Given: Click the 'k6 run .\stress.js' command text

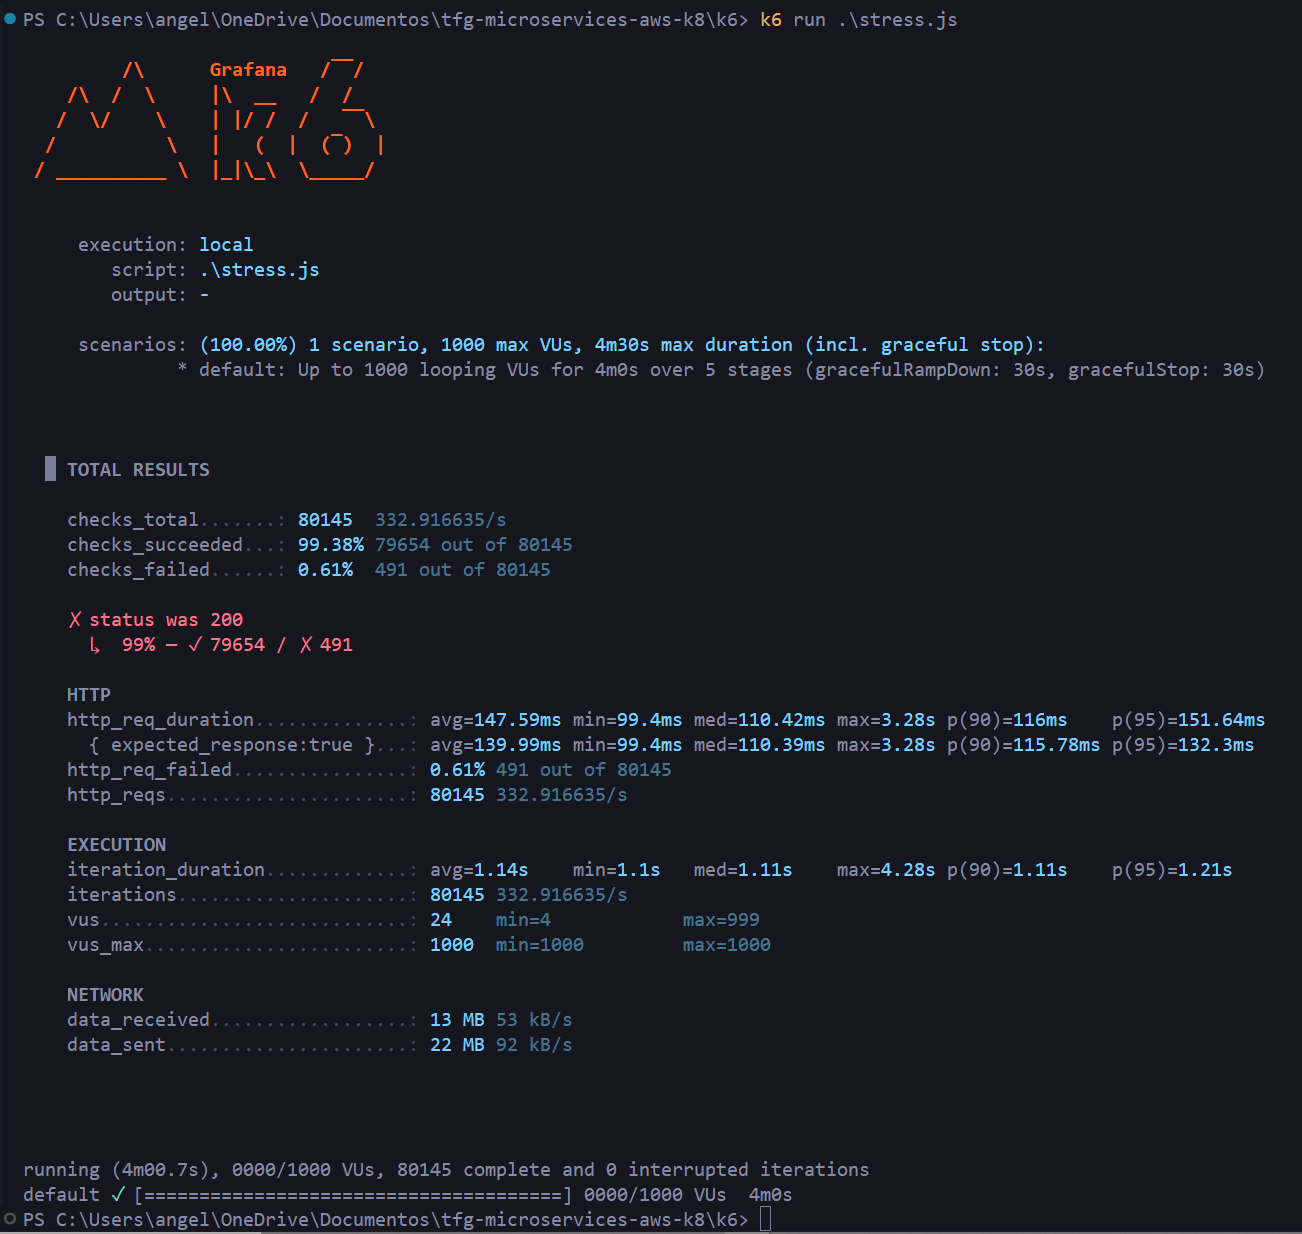Looking at the screenshot, I should pyautogui.click(x=859, y=20).
